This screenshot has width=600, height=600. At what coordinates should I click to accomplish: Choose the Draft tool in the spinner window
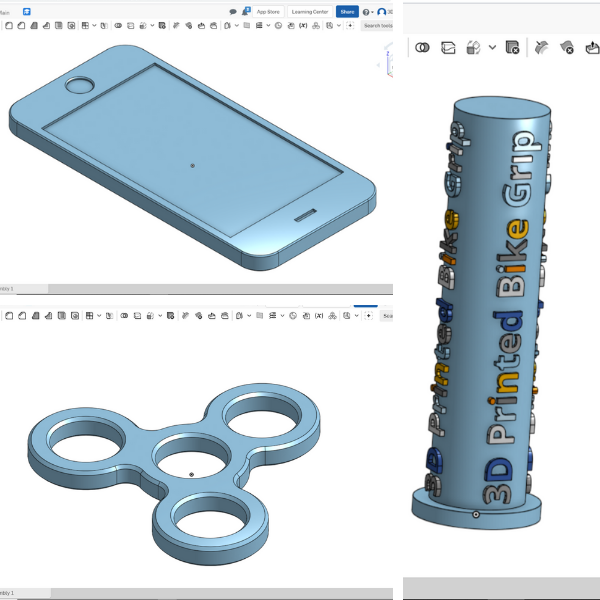pyautogui.click(x=36, y=316)
